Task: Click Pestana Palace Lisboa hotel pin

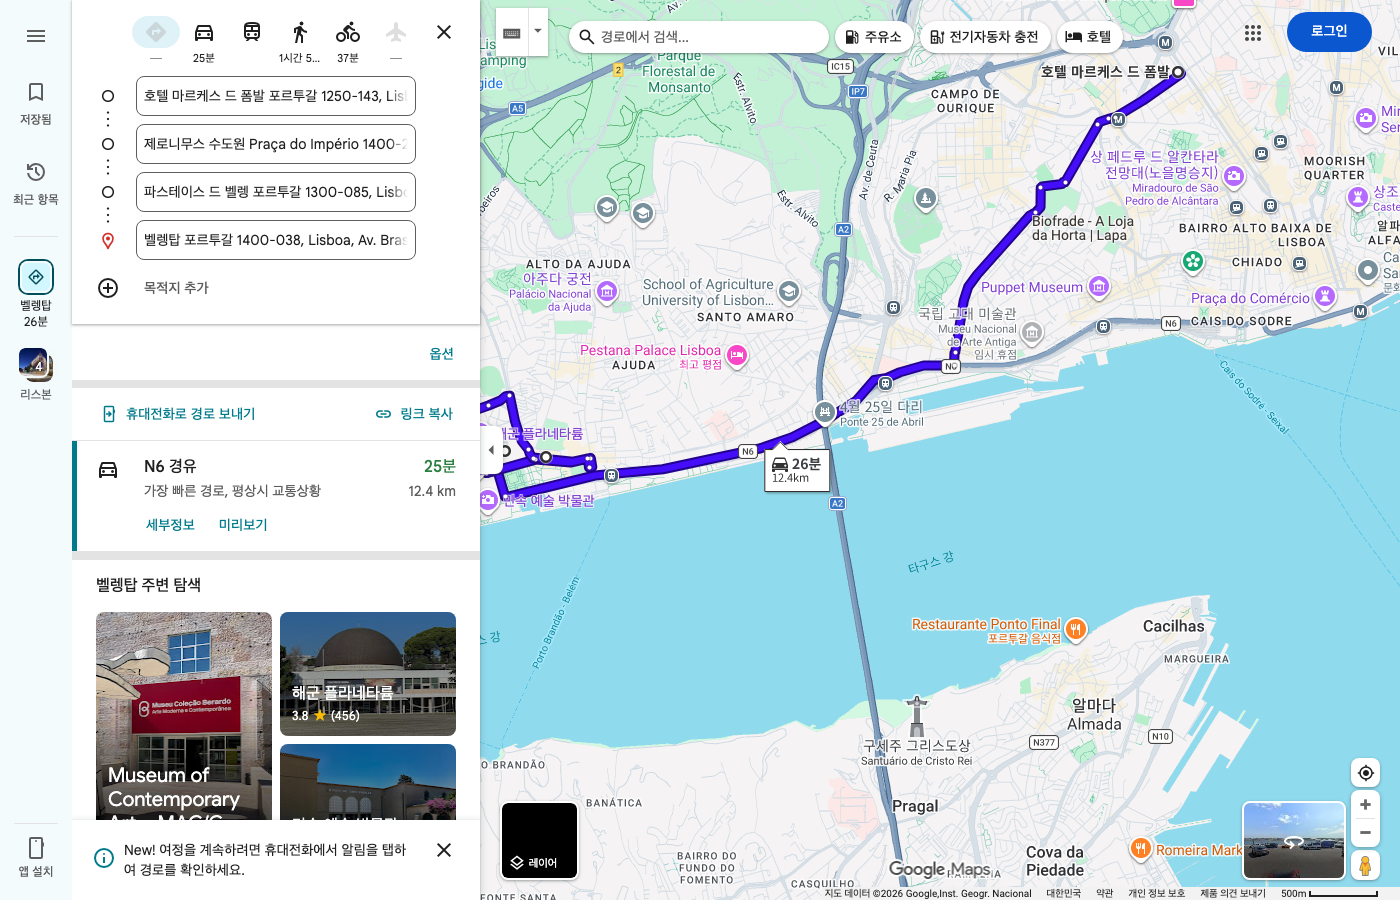Action: [737, 355]
